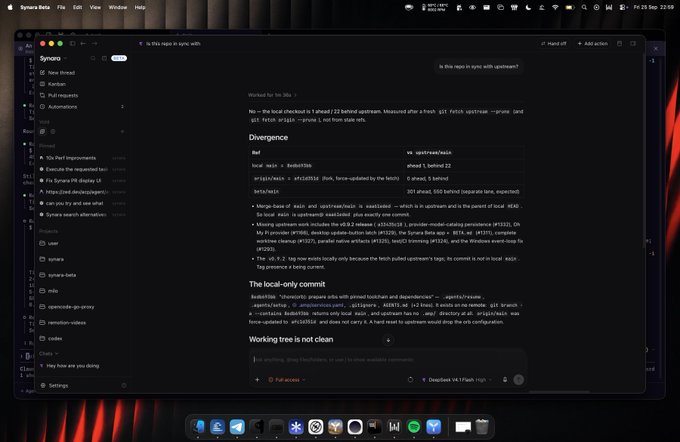The height and width of the screenshot is (442, 680).
Task: Toggle the bottom panel layout icon
Action: pos(619,43)
